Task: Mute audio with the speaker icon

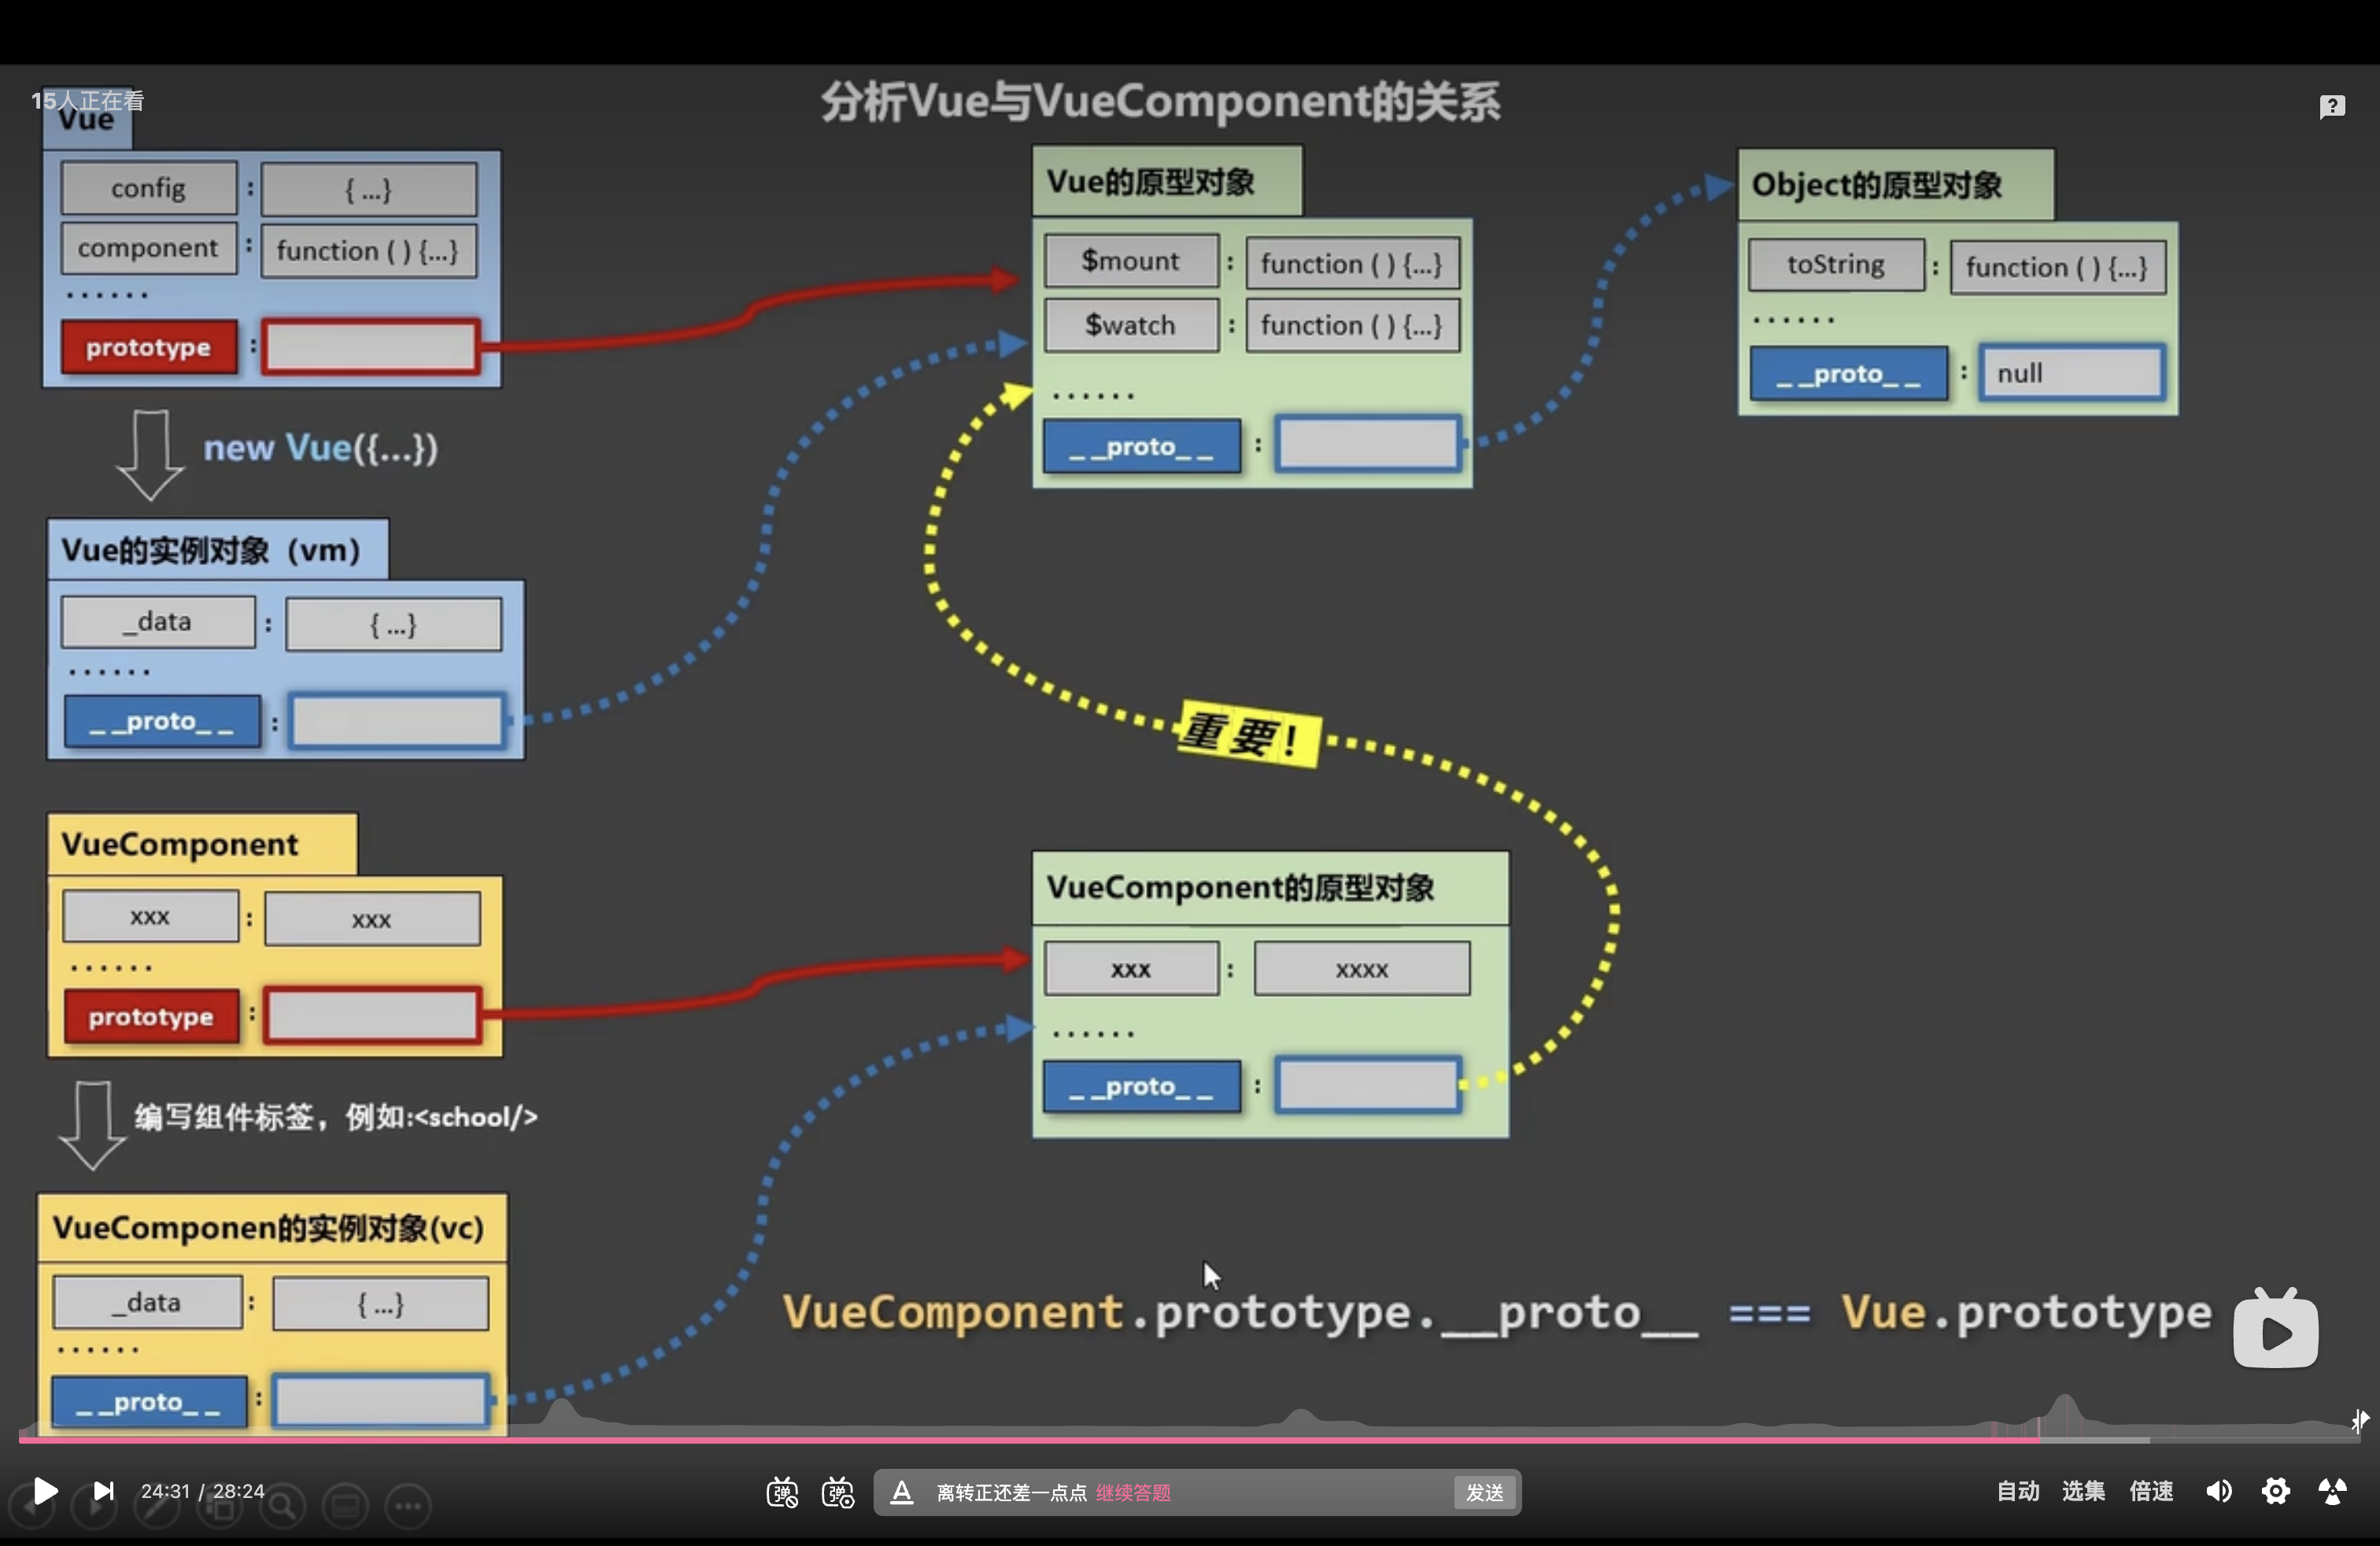Action: coord(2218,1491)
